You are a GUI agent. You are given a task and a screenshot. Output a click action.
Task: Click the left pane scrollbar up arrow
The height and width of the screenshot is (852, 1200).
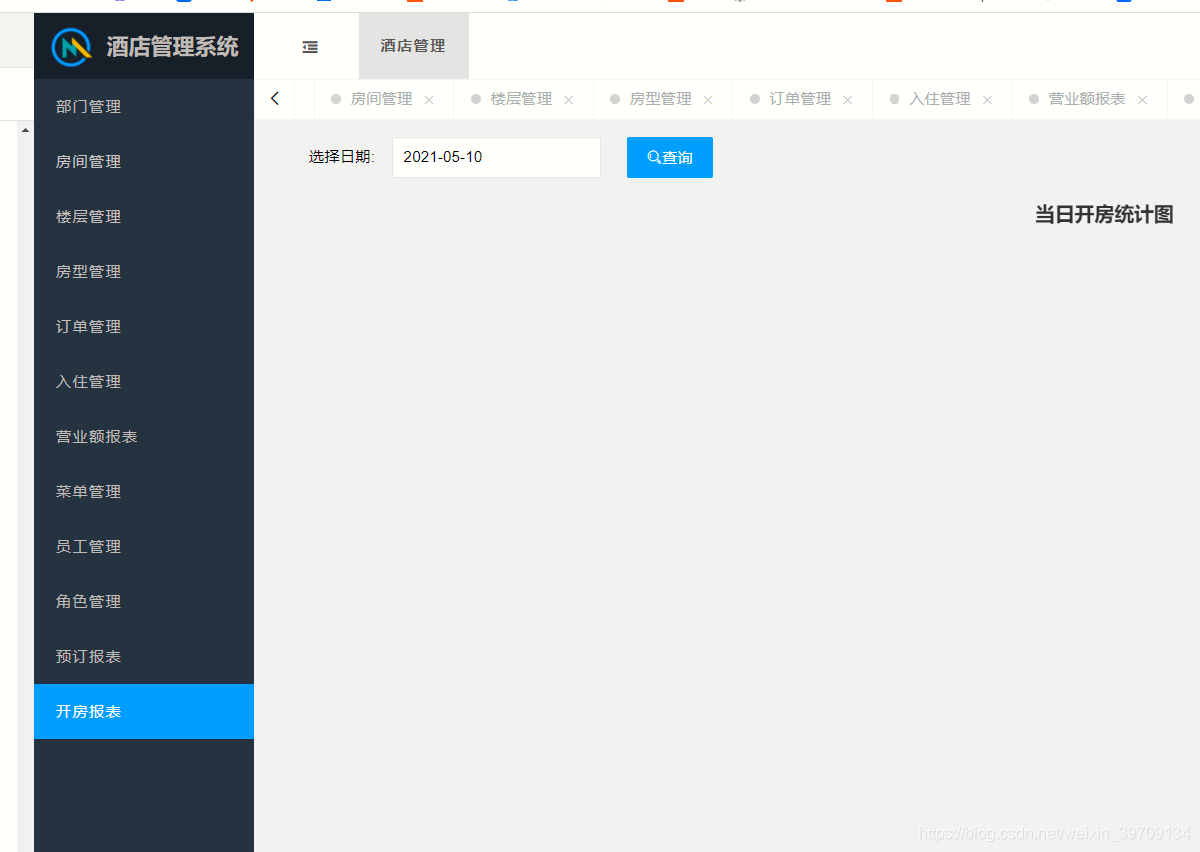(25, 130)
